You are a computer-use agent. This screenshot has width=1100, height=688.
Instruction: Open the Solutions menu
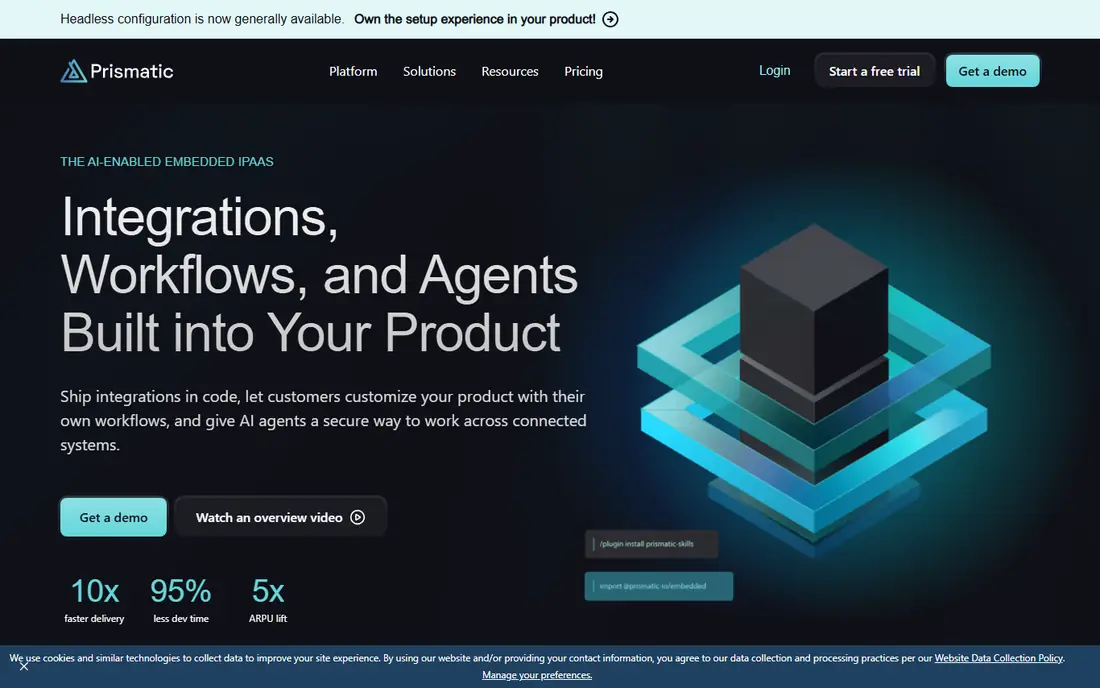429,72
